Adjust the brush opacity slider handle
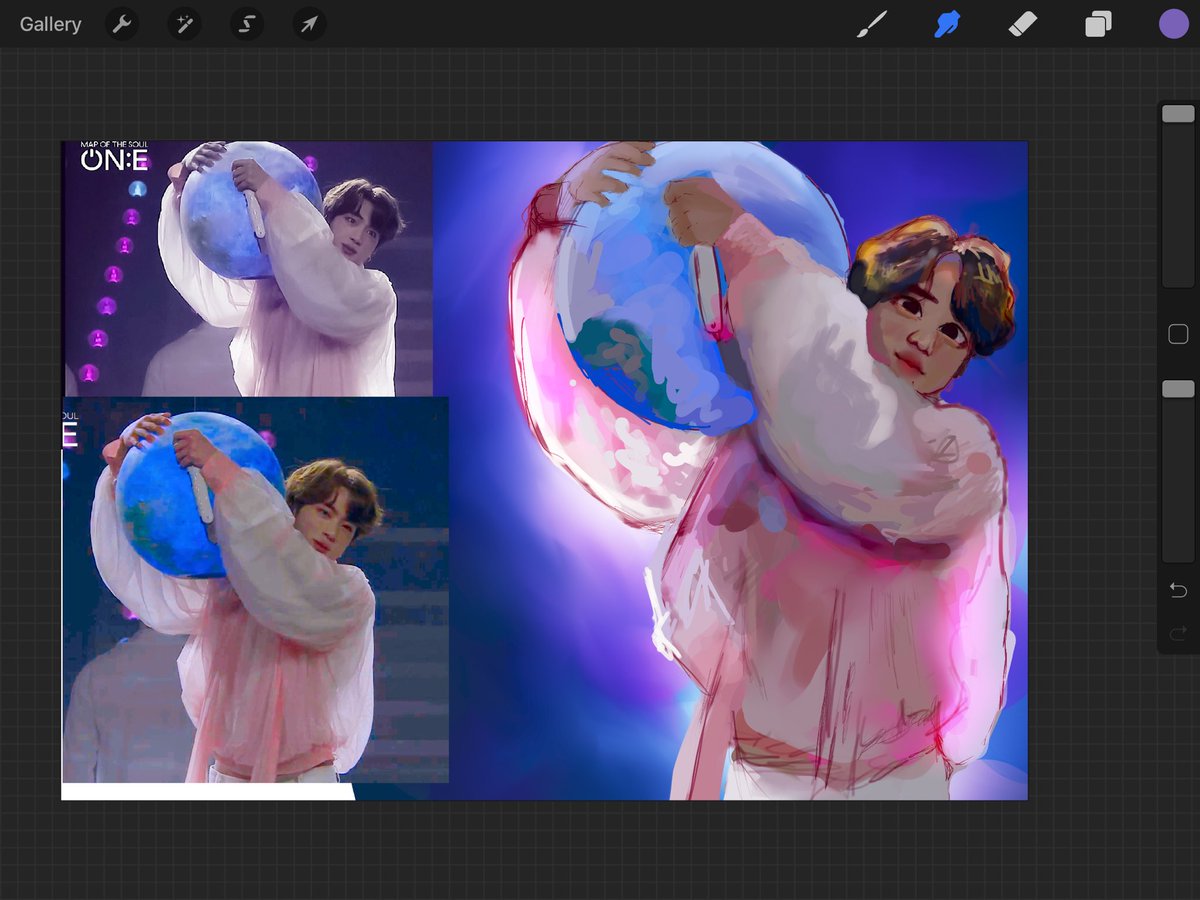The width and height of the screenshot is (1200, 900). click(1178, 389)
